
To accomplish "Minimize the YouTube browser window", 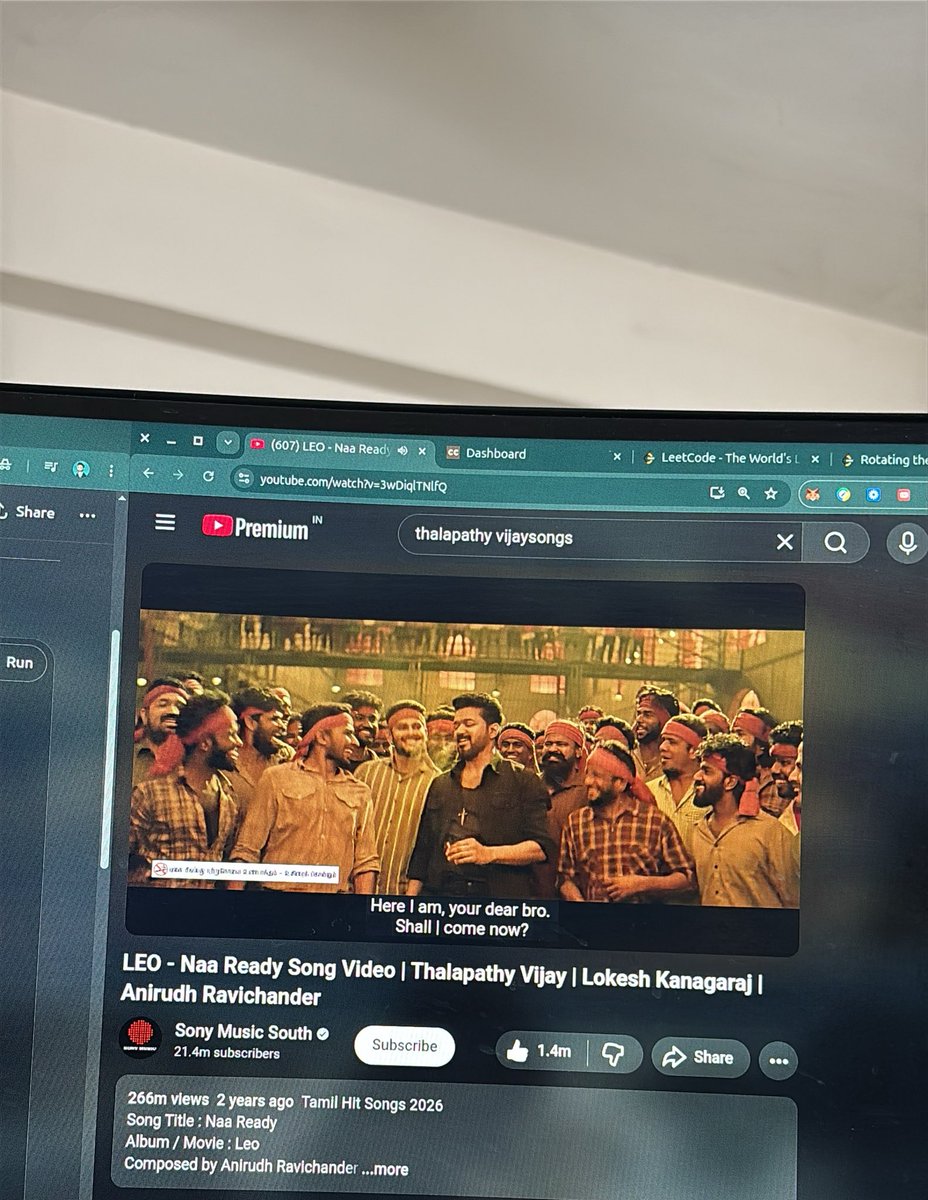I will point(171,440).
